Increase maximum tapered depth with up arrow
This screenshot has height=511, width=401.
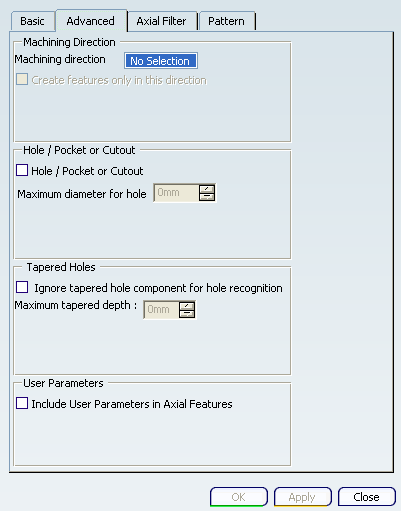(187, 306)
